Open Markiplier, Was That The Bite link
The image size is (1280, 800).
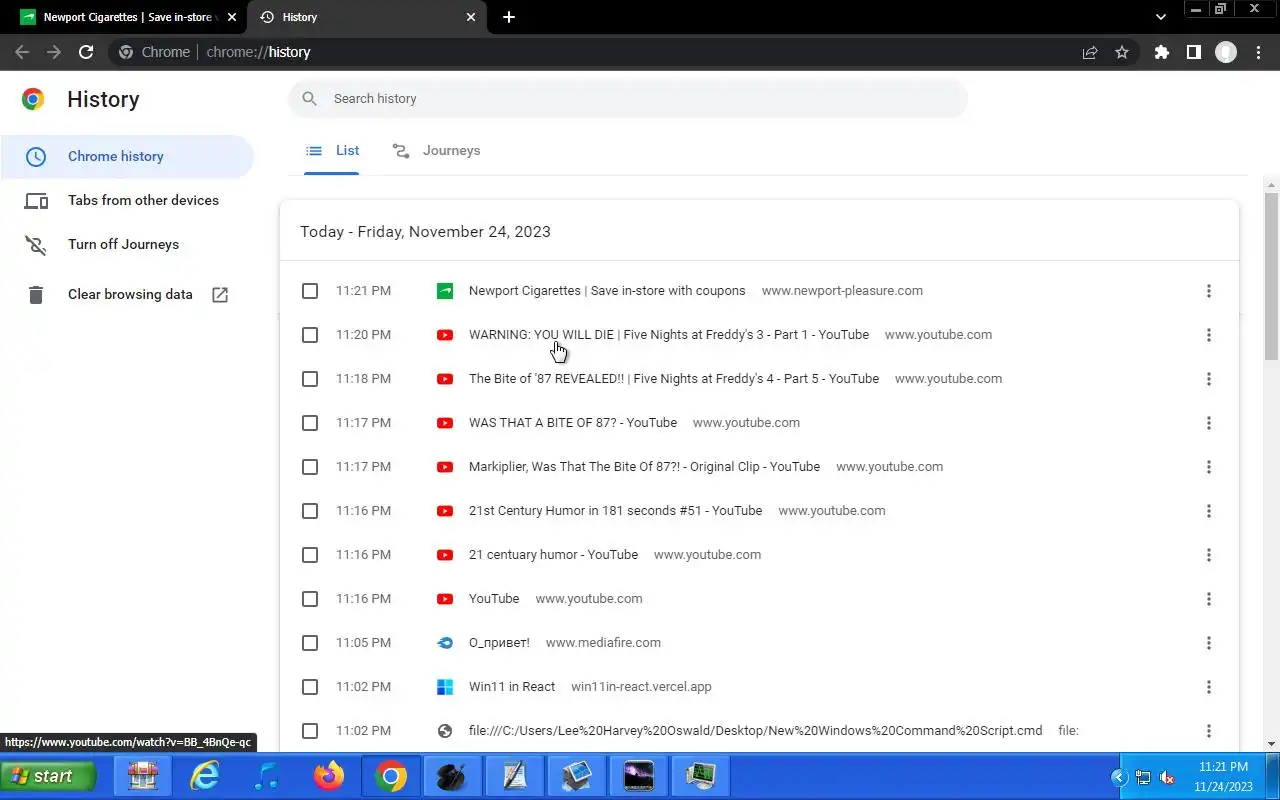coord(644,467)
